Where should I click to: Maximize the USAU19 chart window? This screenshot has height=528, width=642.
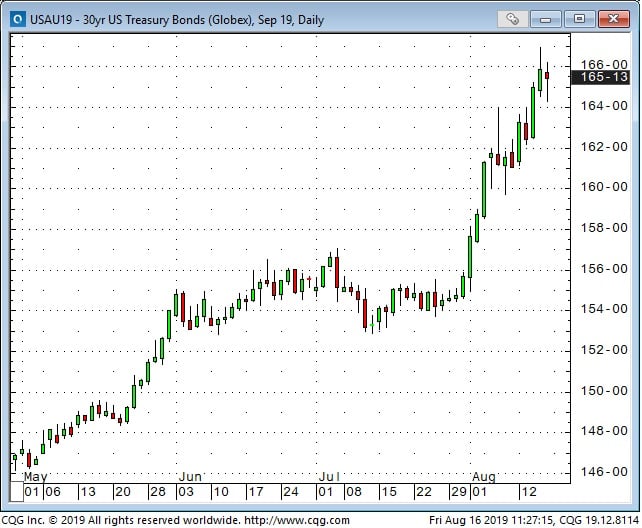coord(579,19)
